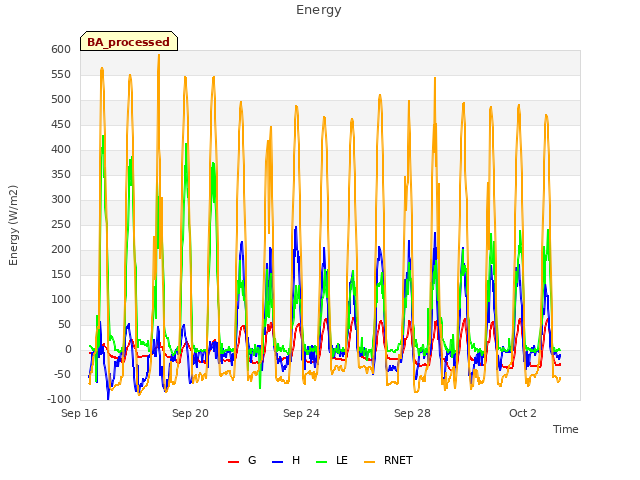Select the LE legend label
The height and width of the screenshot is (480, 640).
(342, 460)
